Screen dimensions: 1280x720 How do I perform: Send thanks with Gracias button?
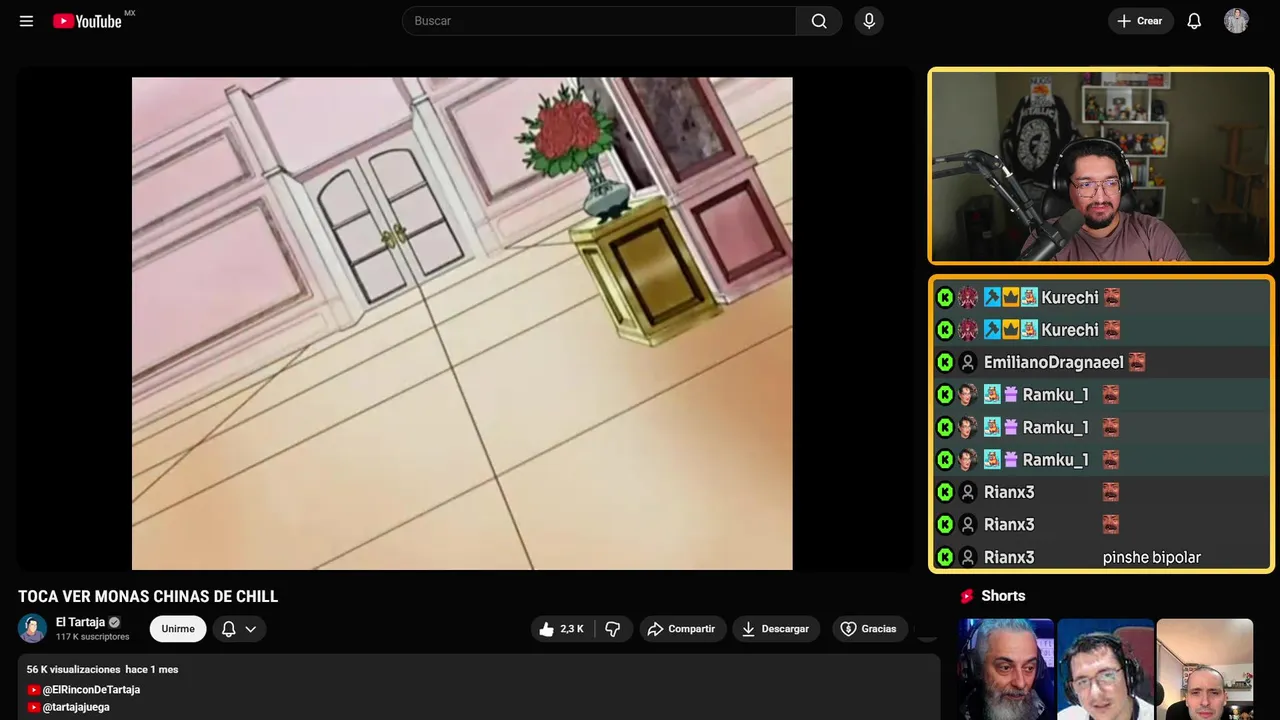coord(870,629)
